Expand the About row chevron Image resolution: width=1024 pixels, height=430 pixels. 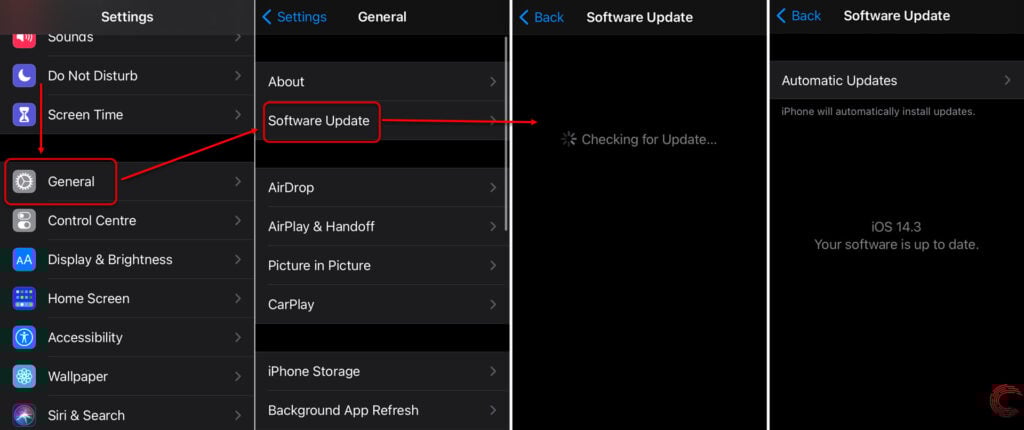(492, 82)
